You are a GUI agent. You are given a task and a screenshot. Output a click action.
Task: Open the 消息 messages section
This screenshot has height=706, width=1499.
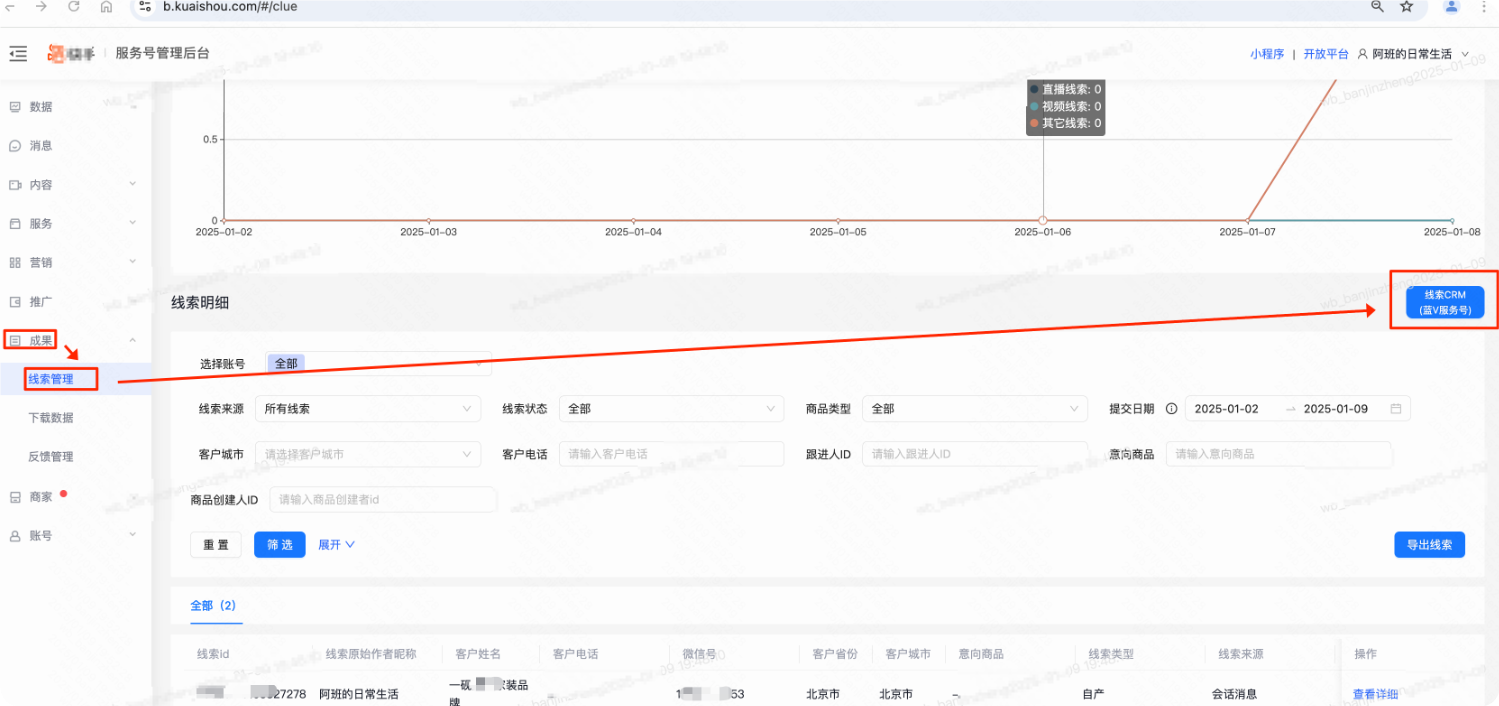pyautogui.click(x=41, y=146)
